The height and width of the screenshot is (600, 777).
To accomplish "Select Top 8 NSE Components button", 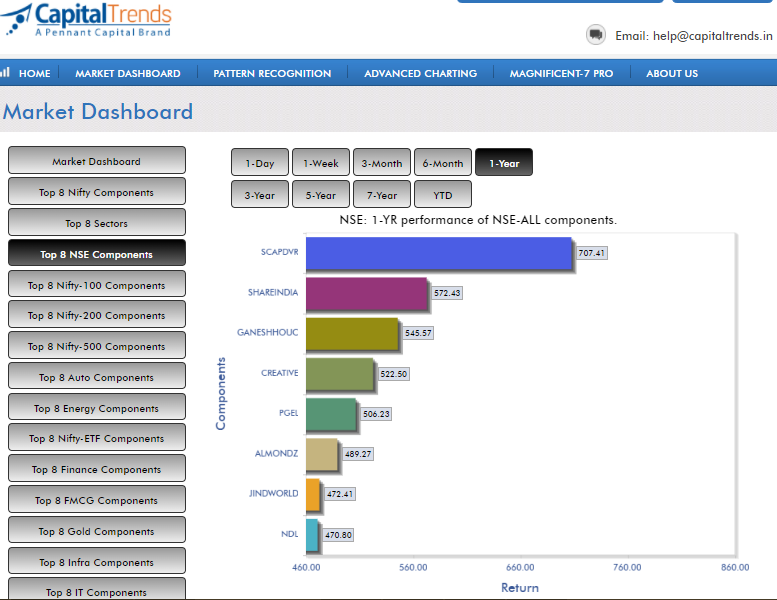I will [x=97, y=253].
